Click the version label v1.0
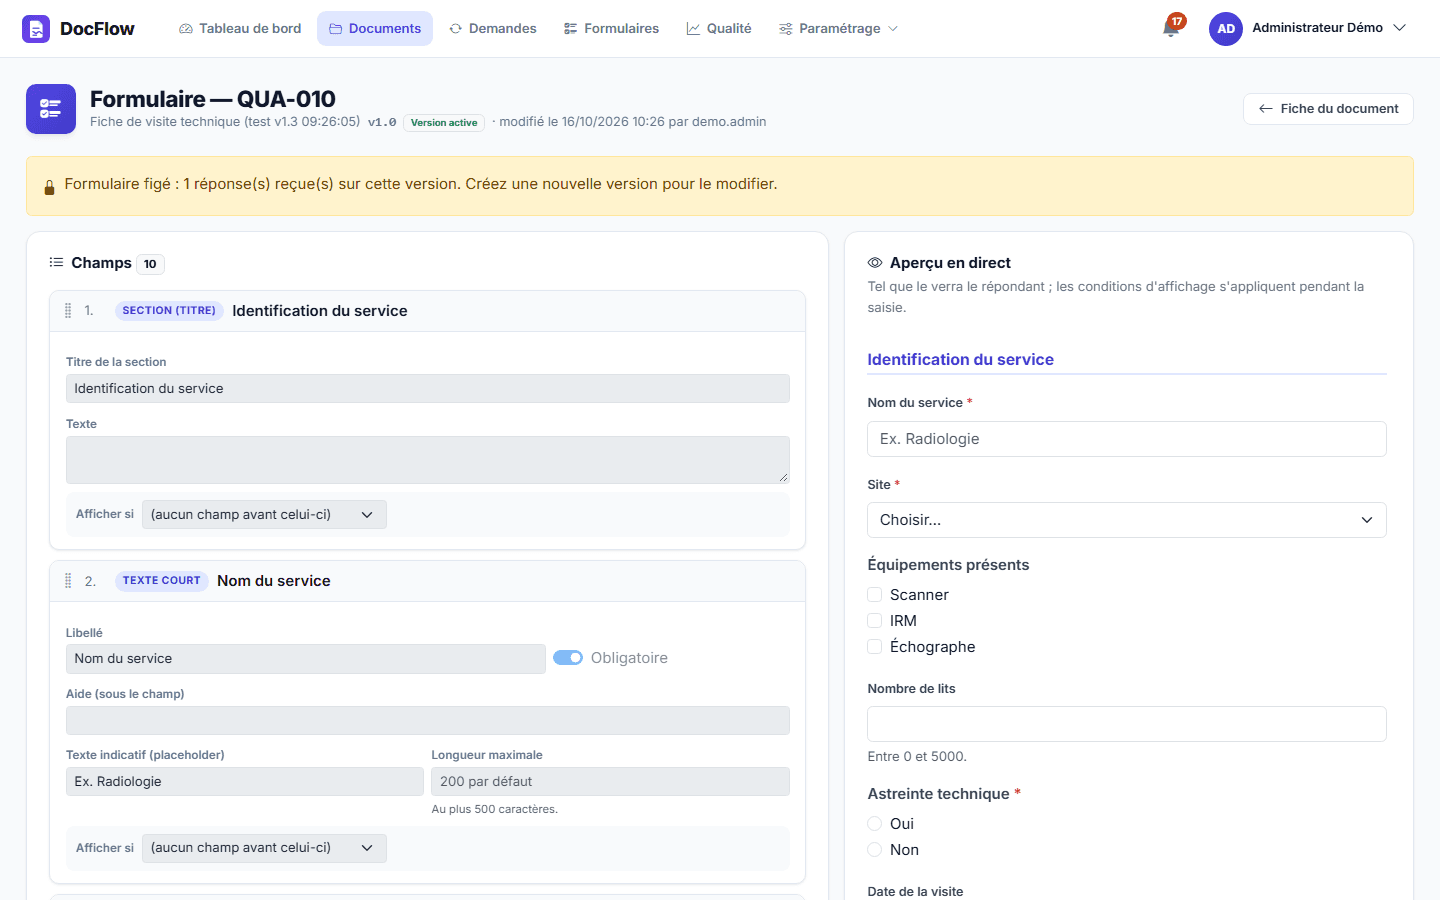This screenshot has width=1440, height=900. pyautogui.click(x=382, y=123)
